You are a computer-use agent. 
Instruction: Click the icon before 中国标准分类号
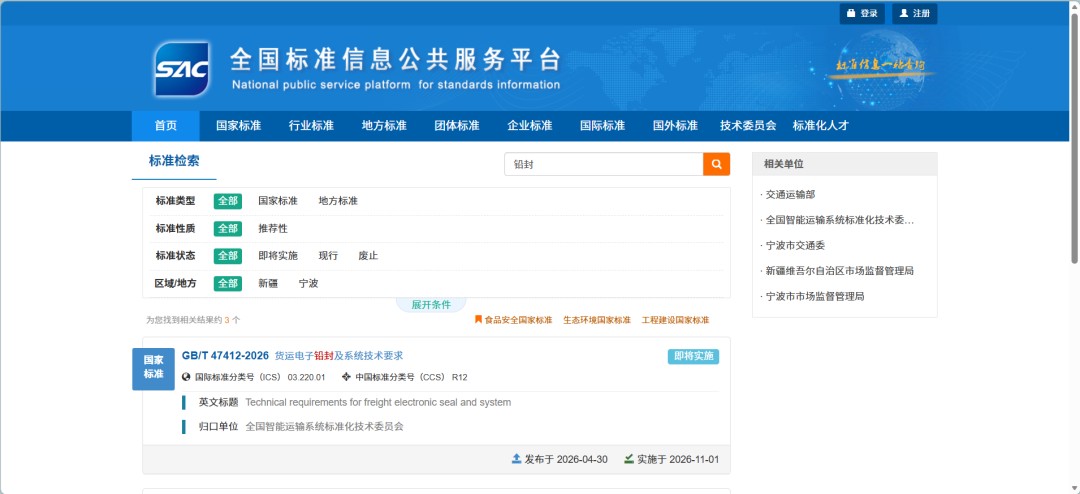pos(346,377)
